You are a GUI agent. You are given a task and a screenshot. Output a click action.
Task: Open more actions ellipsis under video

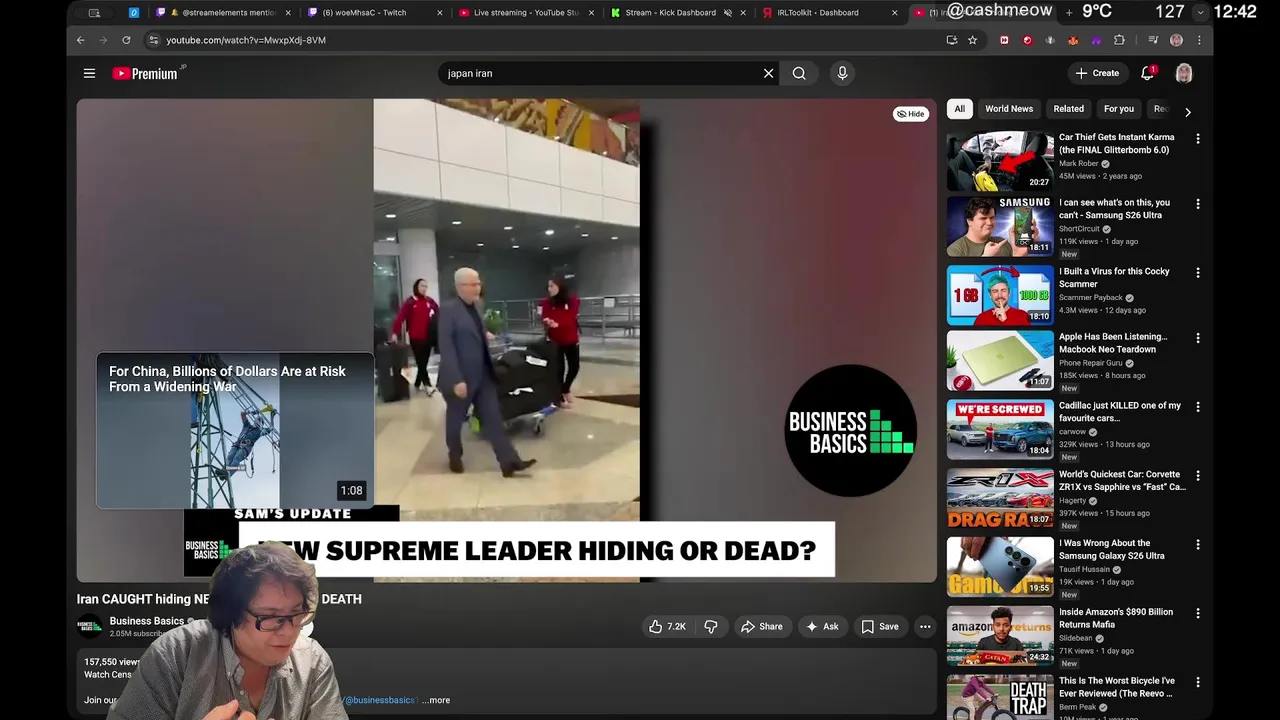925,626
